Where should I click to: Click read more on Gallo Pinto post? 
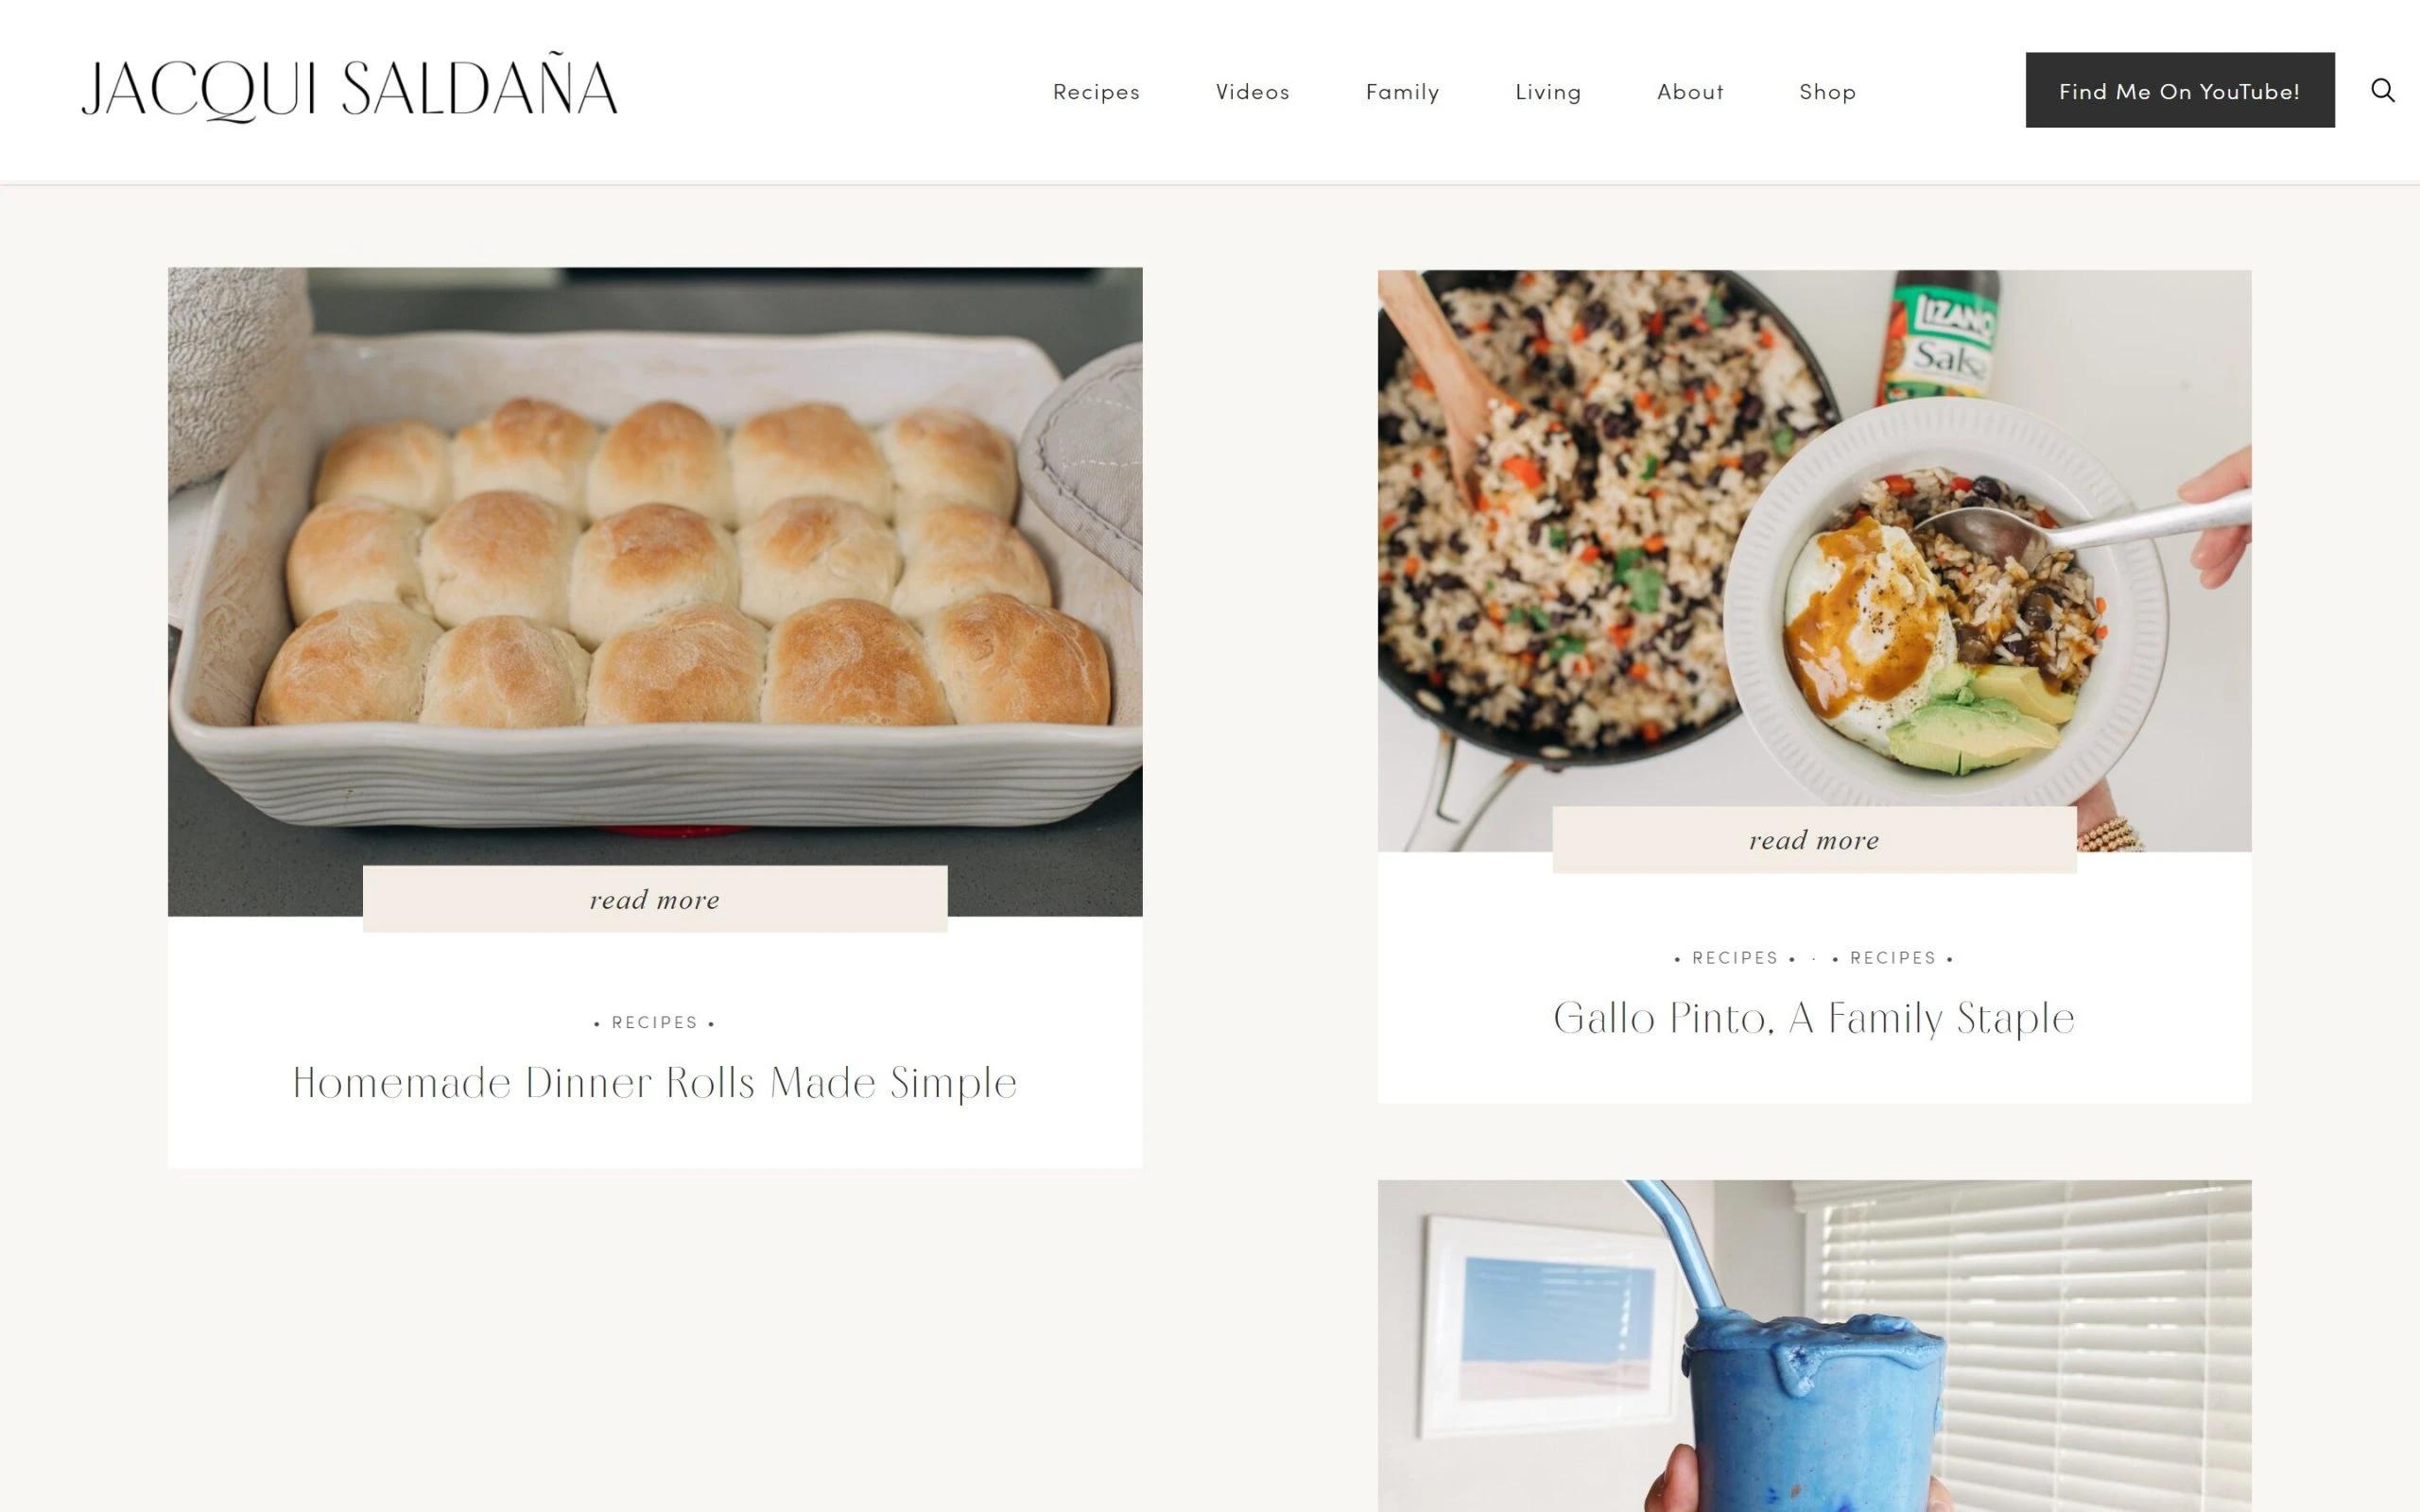click(1814, 840)
